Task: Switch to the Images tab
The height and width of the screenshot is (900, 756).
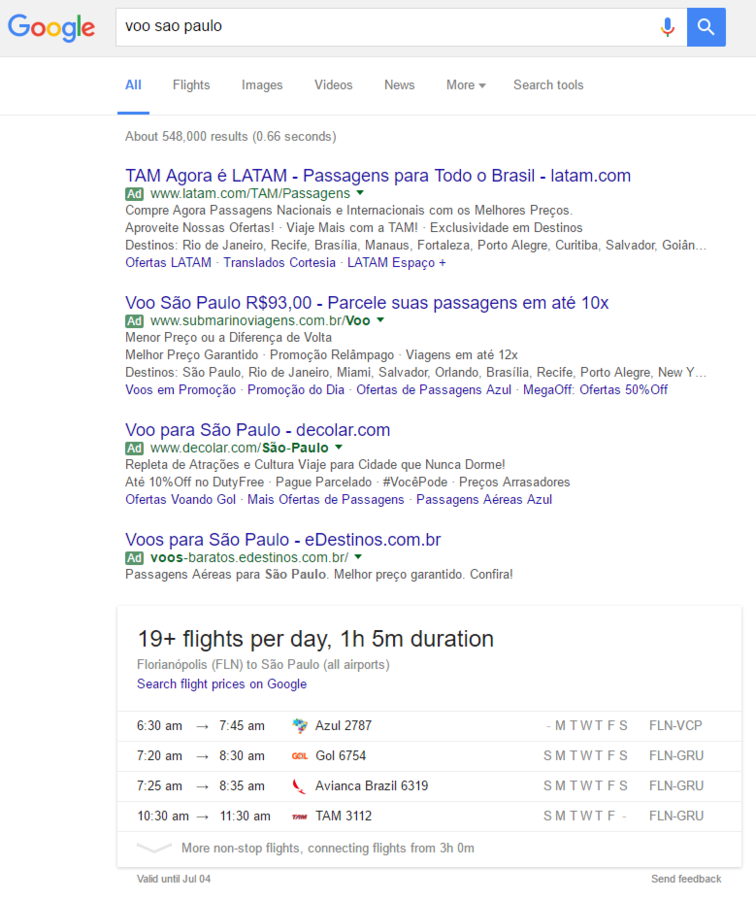Action: 262,85
